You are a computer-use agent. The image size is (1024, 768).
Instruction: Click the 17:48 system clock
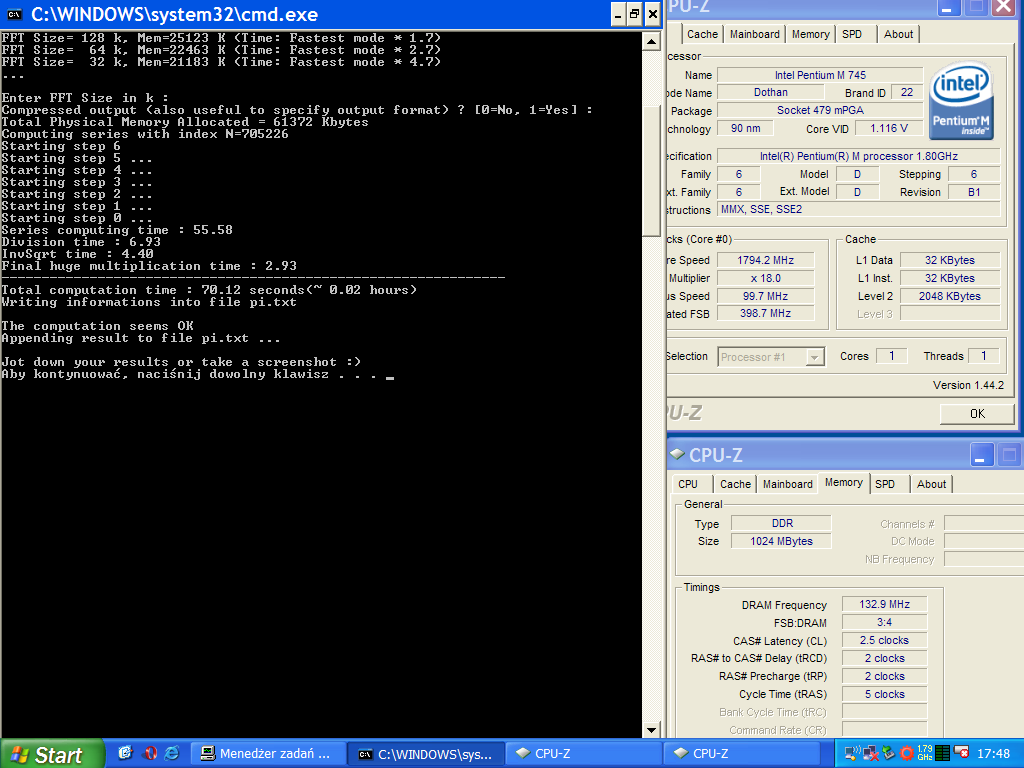point(993,753)
